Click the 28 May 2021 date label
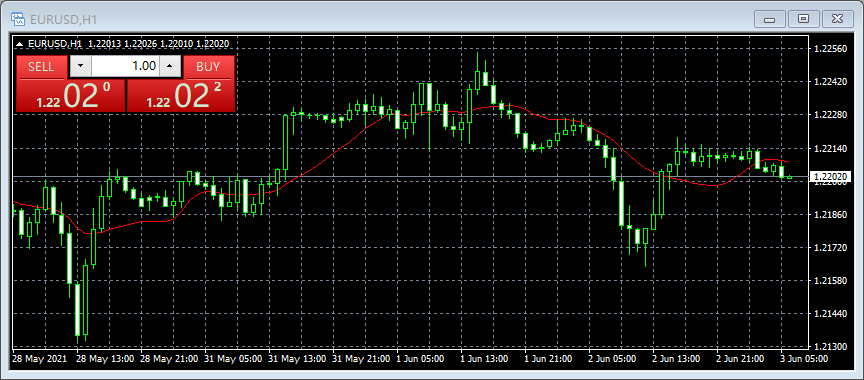Image resolution: width=864 pixels, height=380 pixels. [40, 359]
